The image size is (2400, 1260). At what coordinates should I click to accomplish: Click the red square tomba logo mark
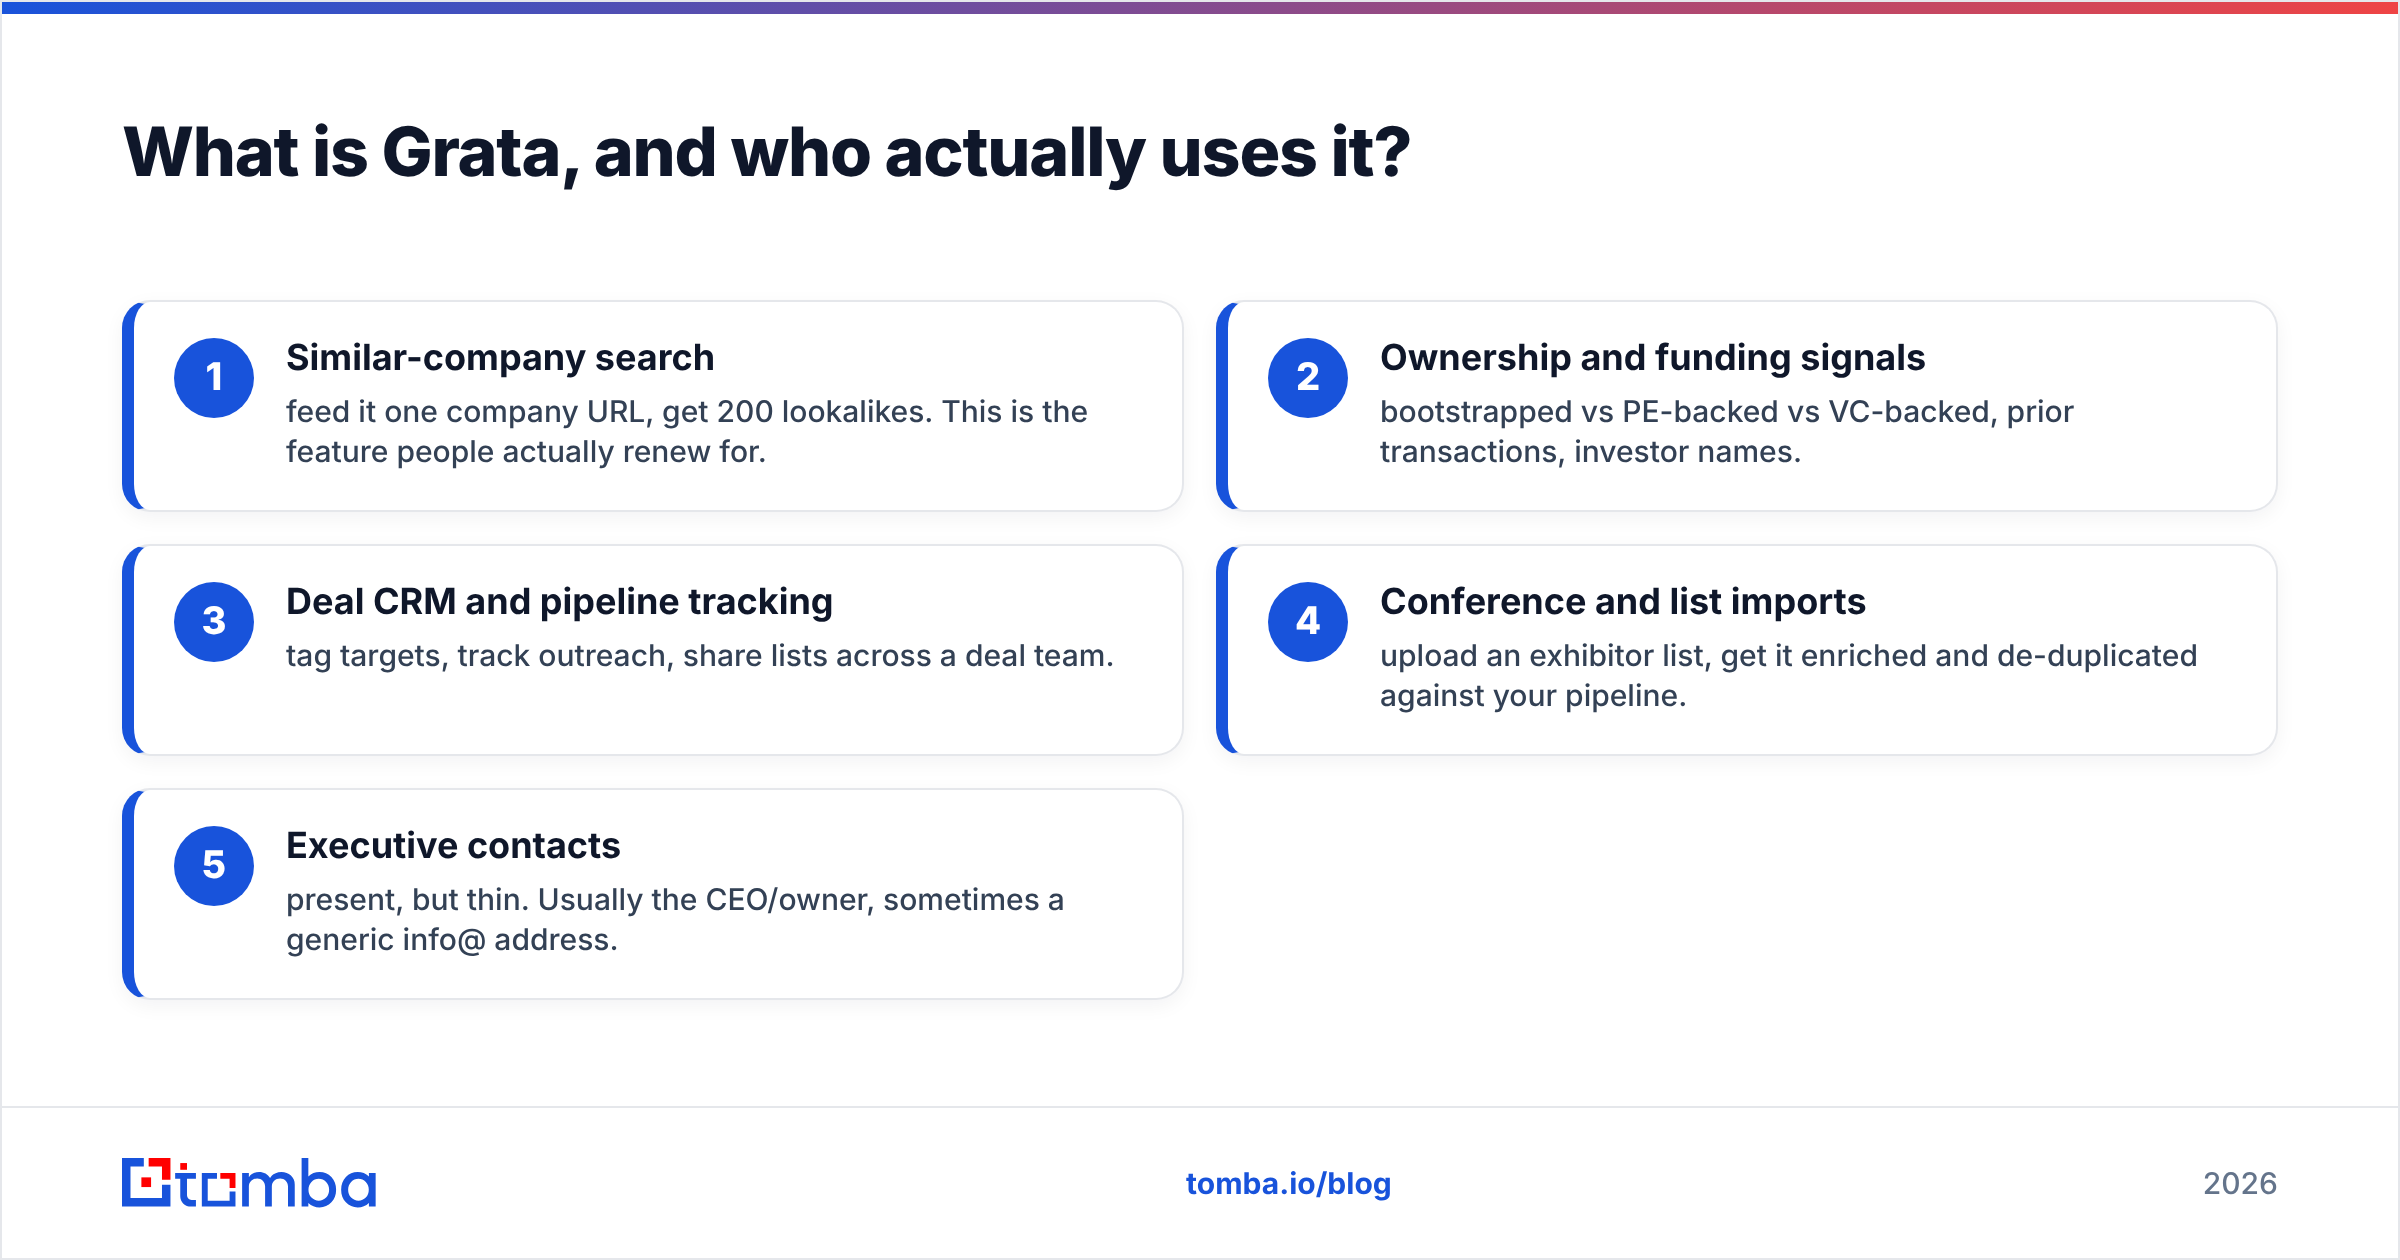(x=147, y=1183)
